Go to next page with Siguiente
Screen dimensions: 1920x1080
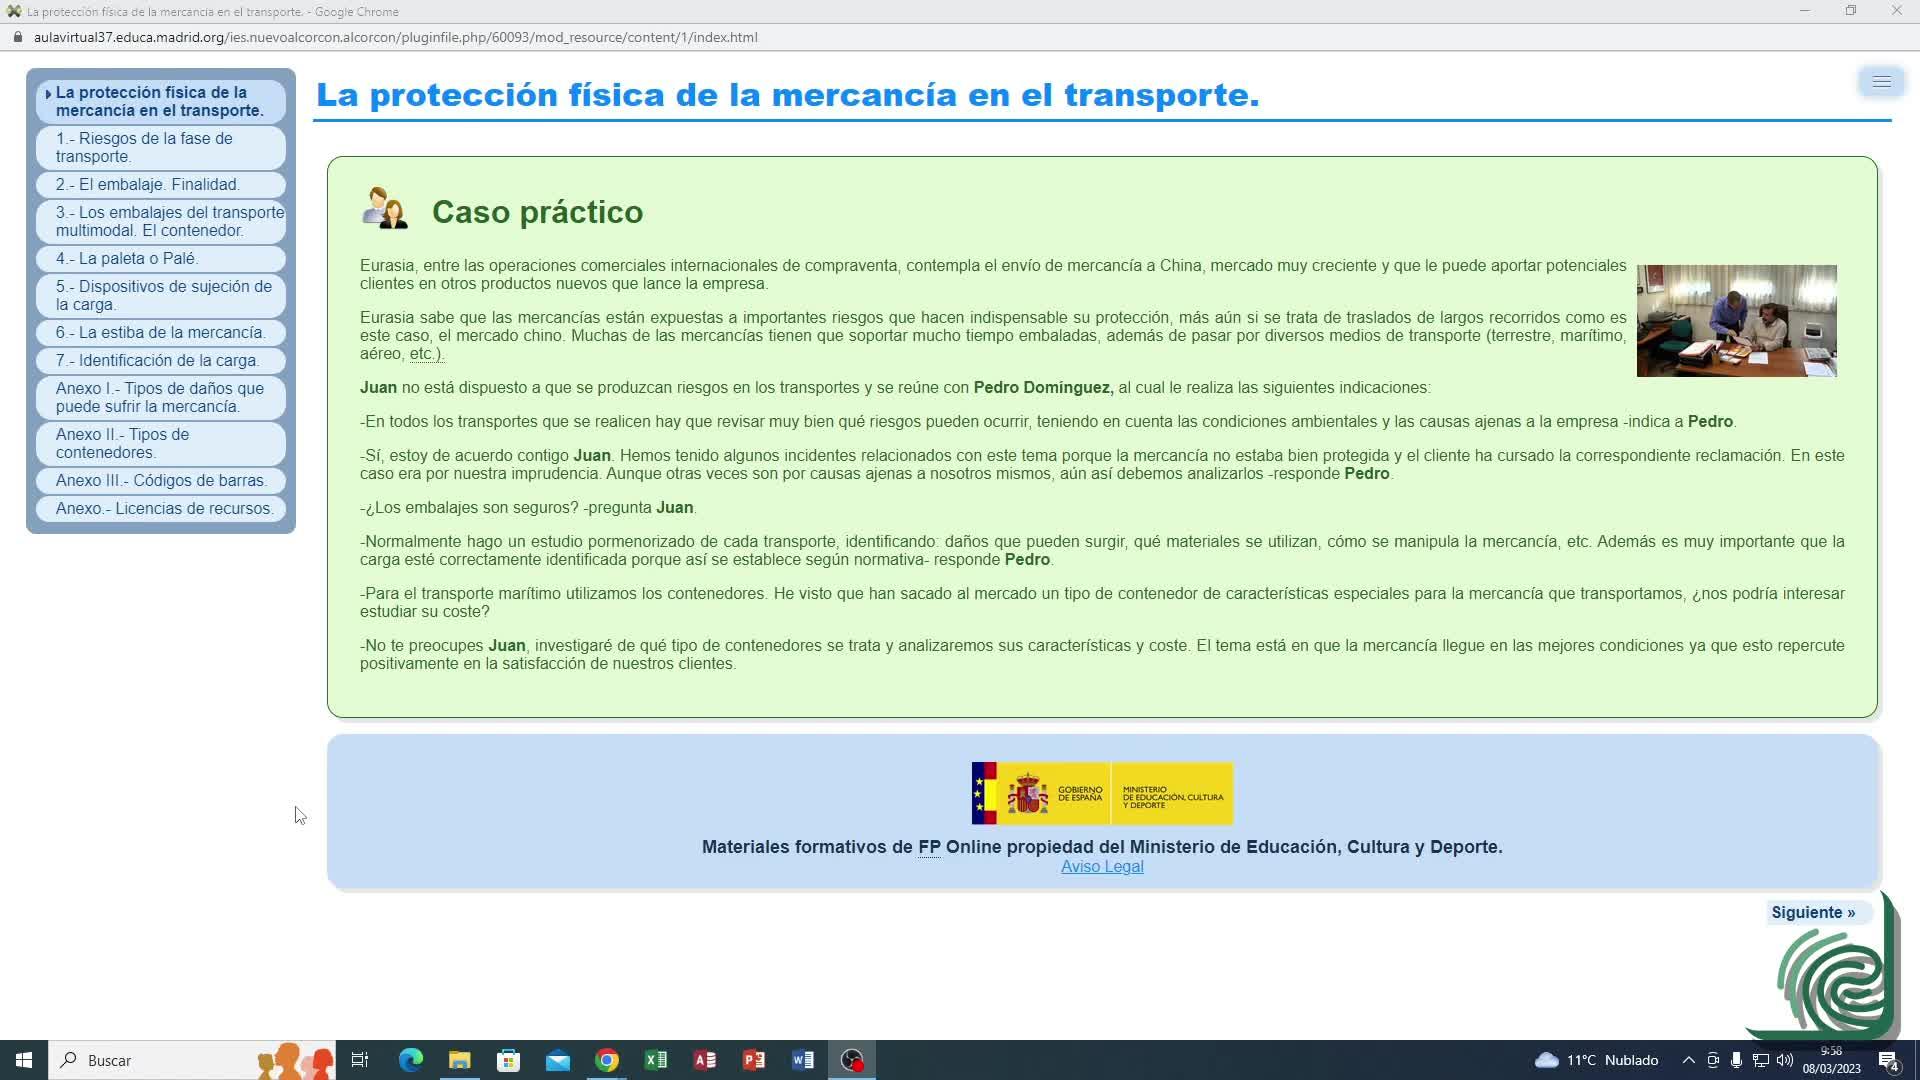(1813, 912)
